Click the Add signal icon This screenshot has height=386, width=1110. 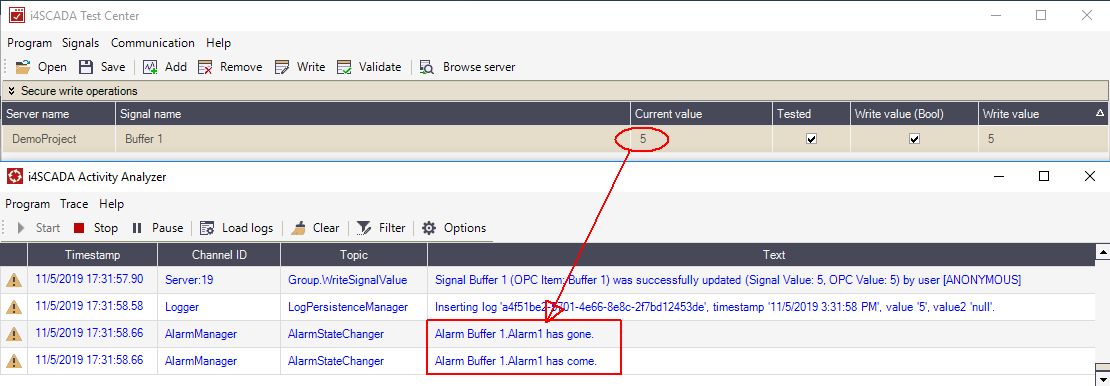pyautogui.click(x=150, y=67)
